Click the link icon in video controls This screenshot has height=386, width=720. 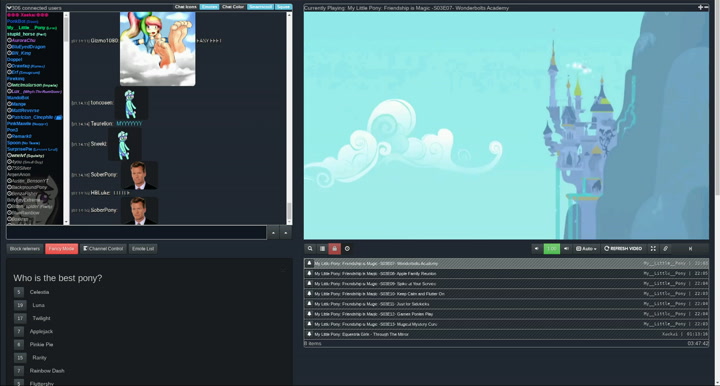[x=665, y=249]
